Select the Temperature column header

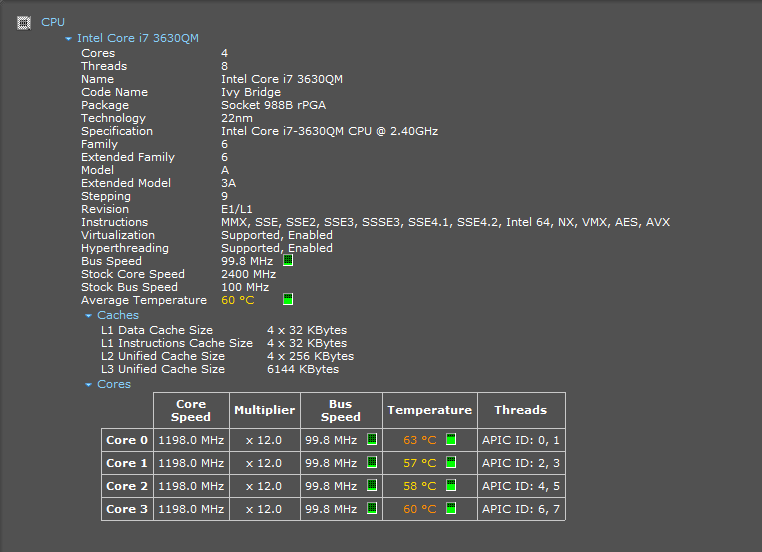[x=429, y=410]
